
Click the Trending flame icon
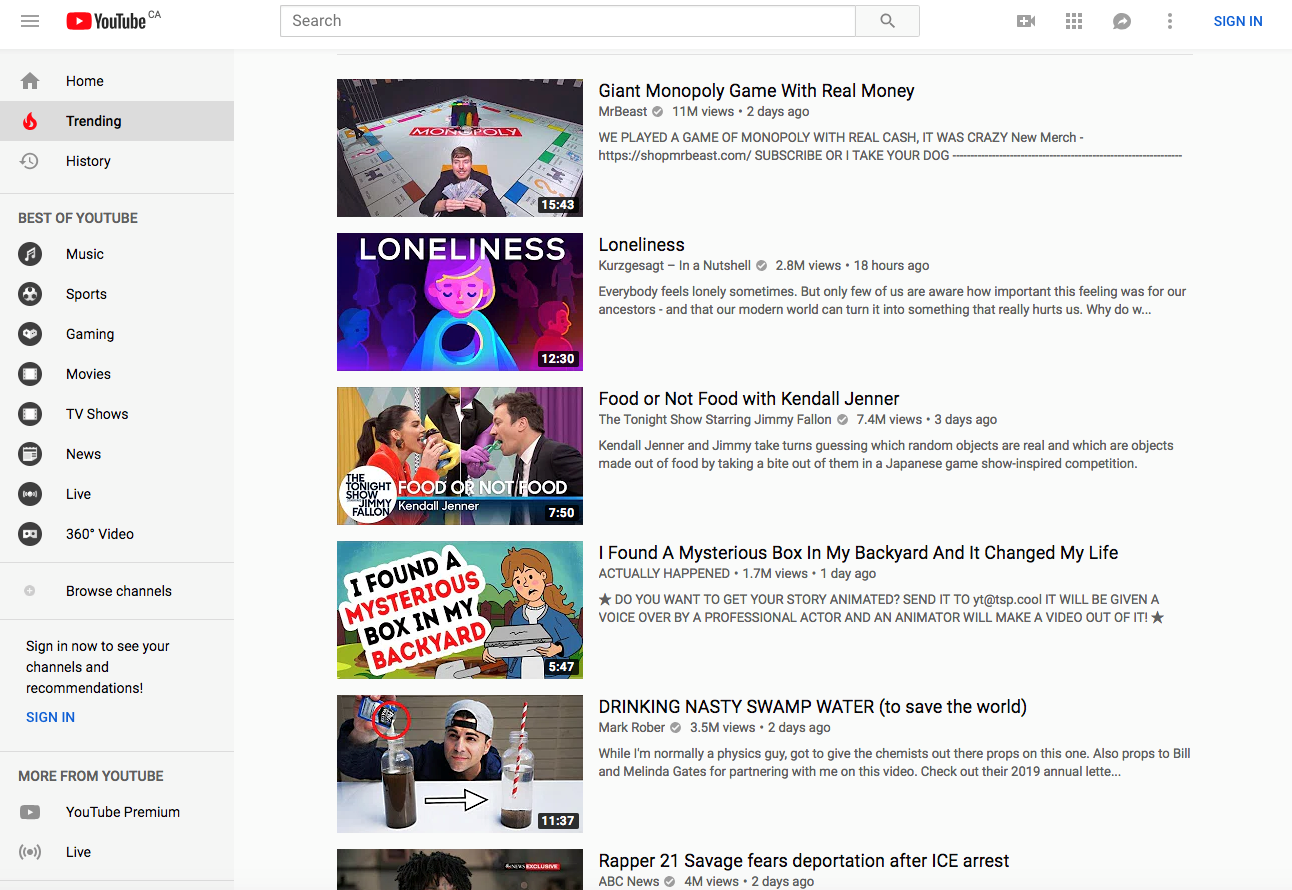30,121
